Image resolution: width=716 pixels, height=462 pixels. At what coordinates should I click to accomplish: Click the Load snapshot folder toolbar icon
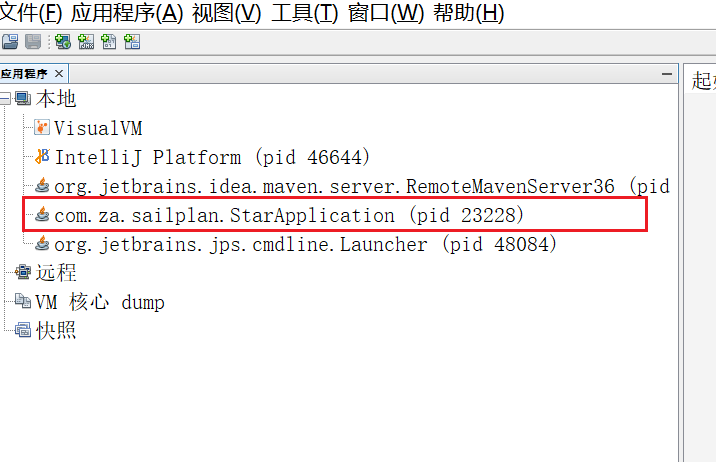click(x=10, y=42)
